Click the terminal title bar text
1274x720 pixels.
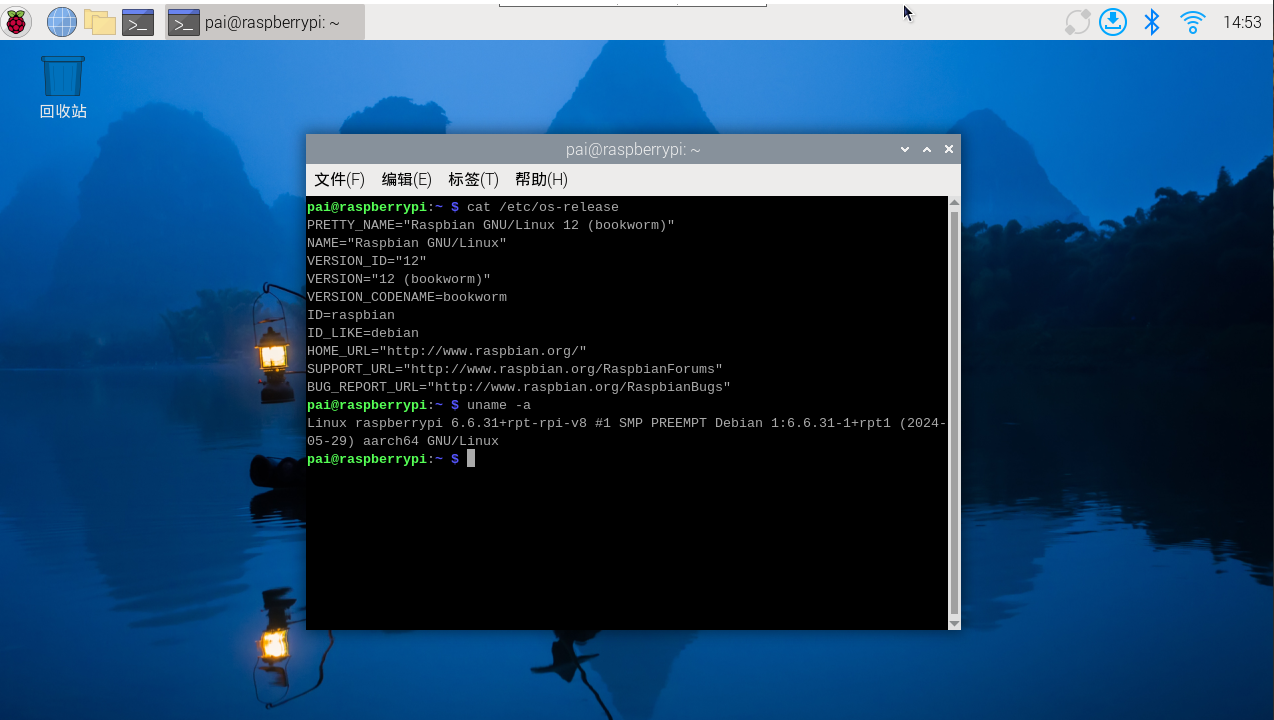[633, 149]
